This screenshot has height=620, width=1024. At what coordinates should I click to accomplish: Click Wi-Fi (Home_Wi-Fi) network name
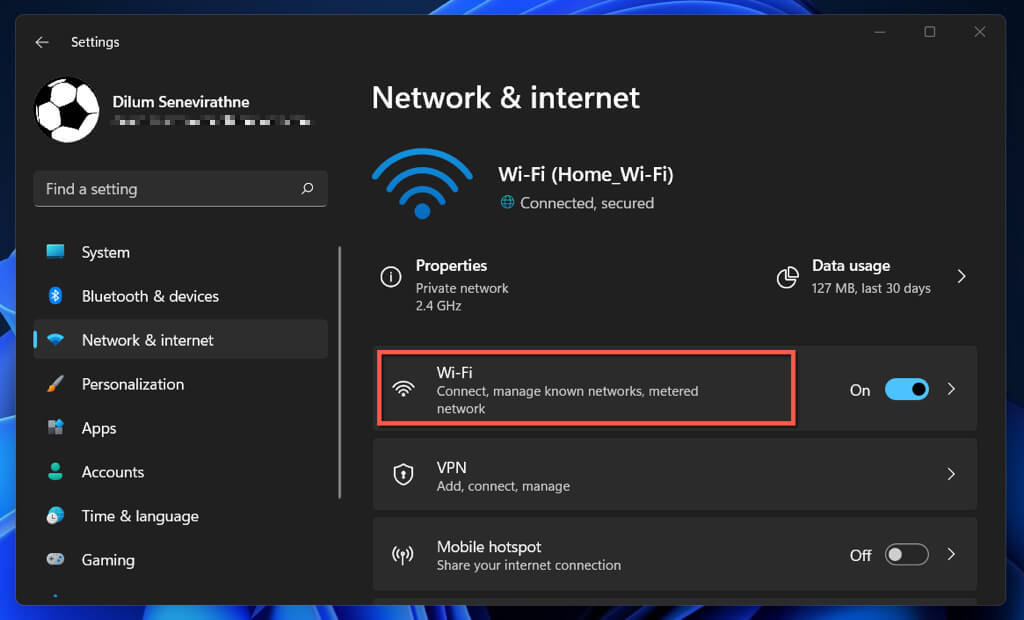coord(586,174)
